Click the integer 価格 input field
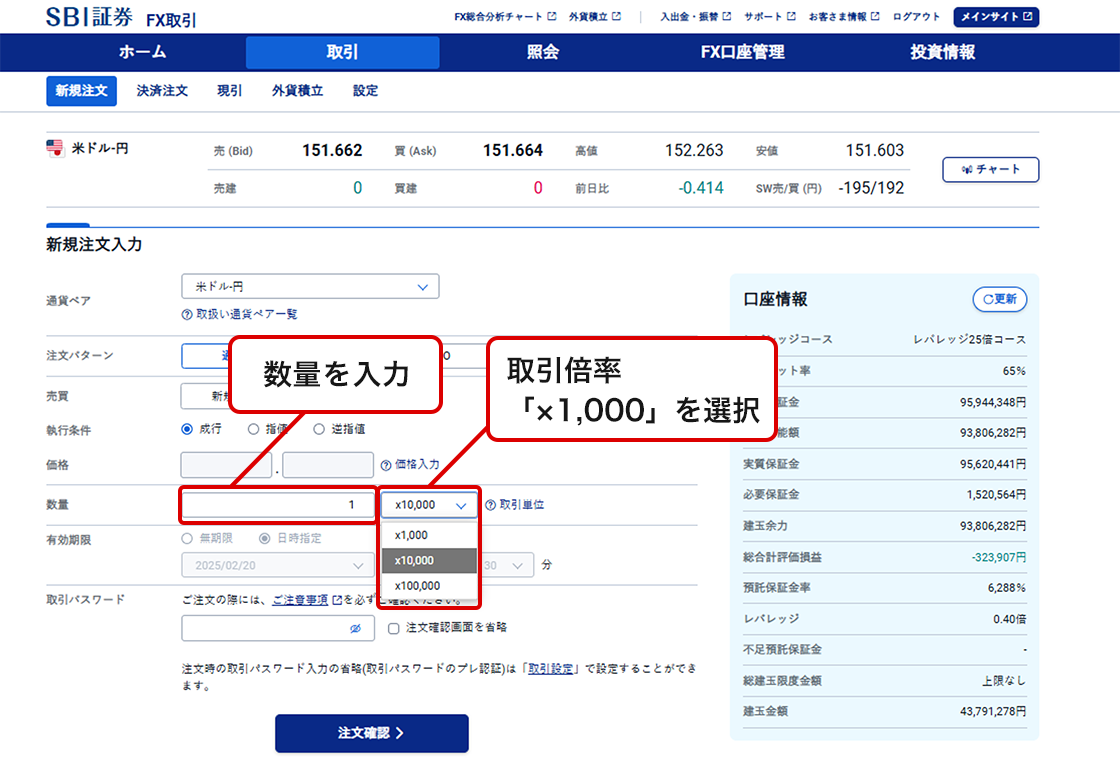 click(x=226, y=464)
